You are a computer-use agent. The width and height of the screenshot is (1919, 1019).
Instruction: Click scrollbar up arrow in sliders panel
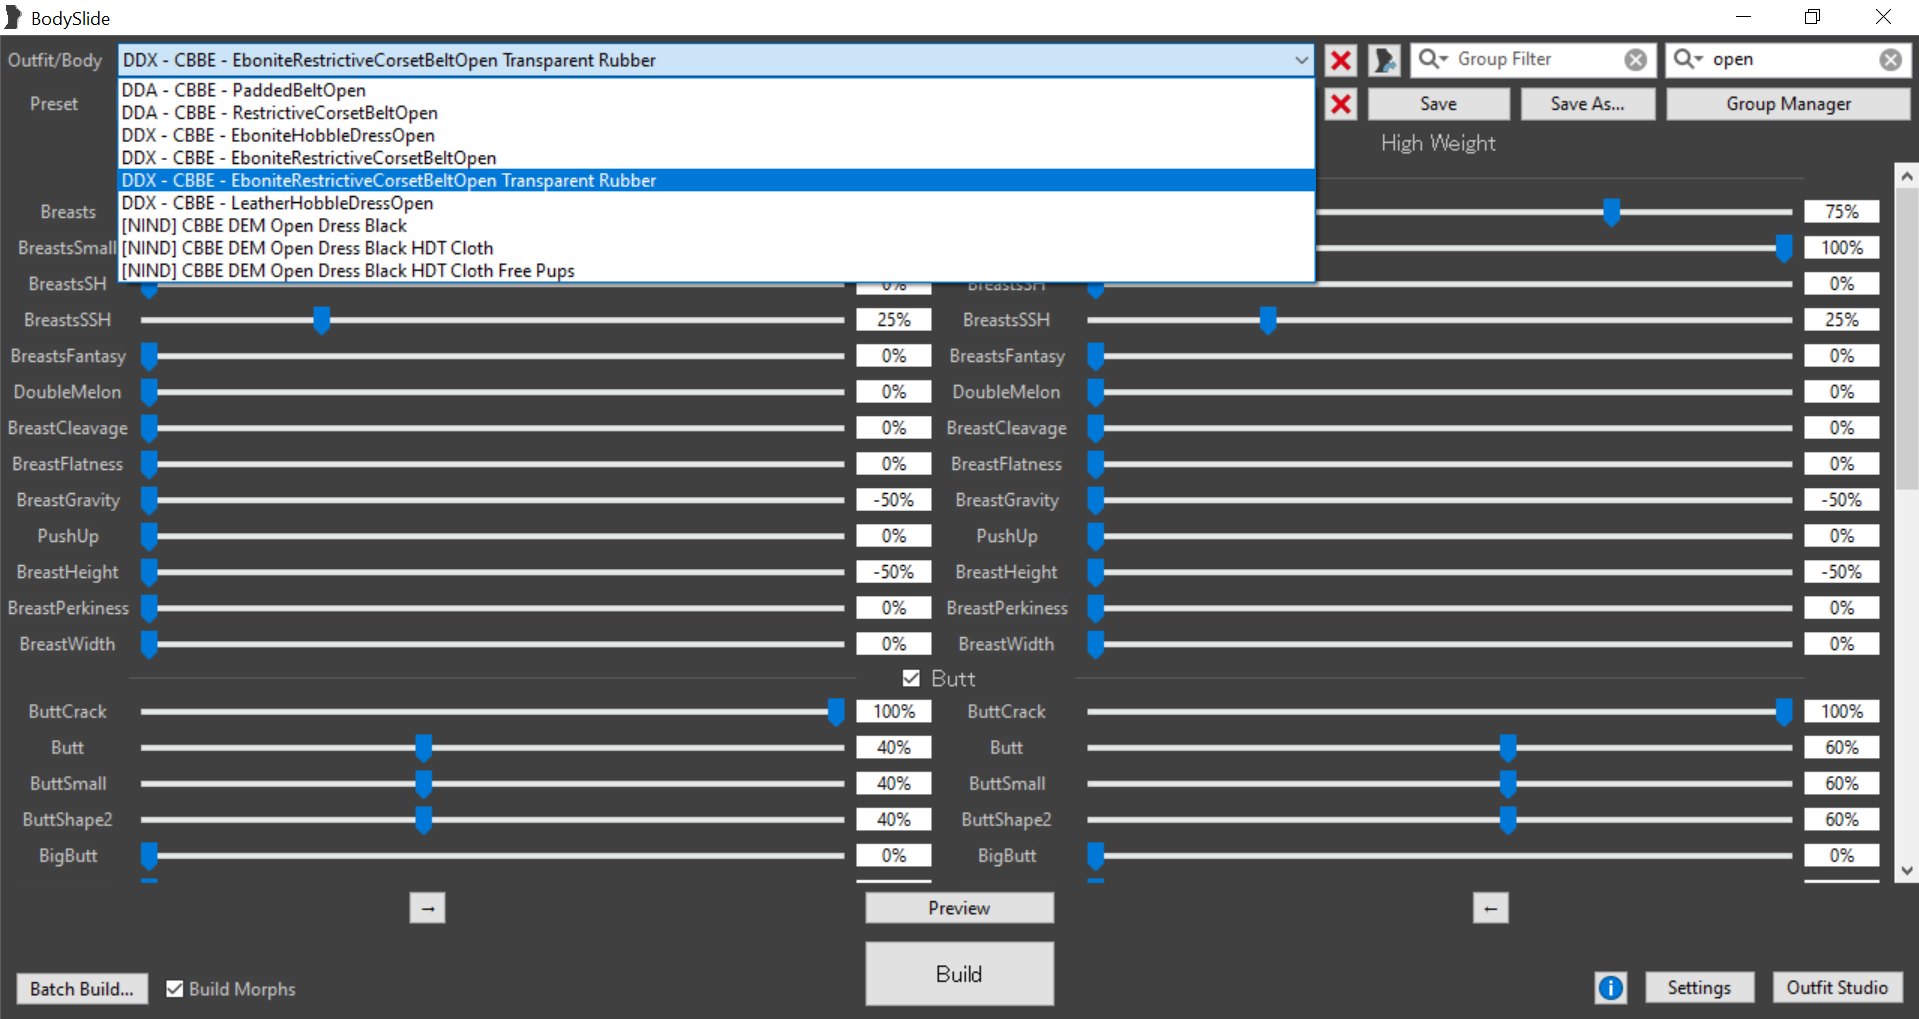click(1907, 176)
